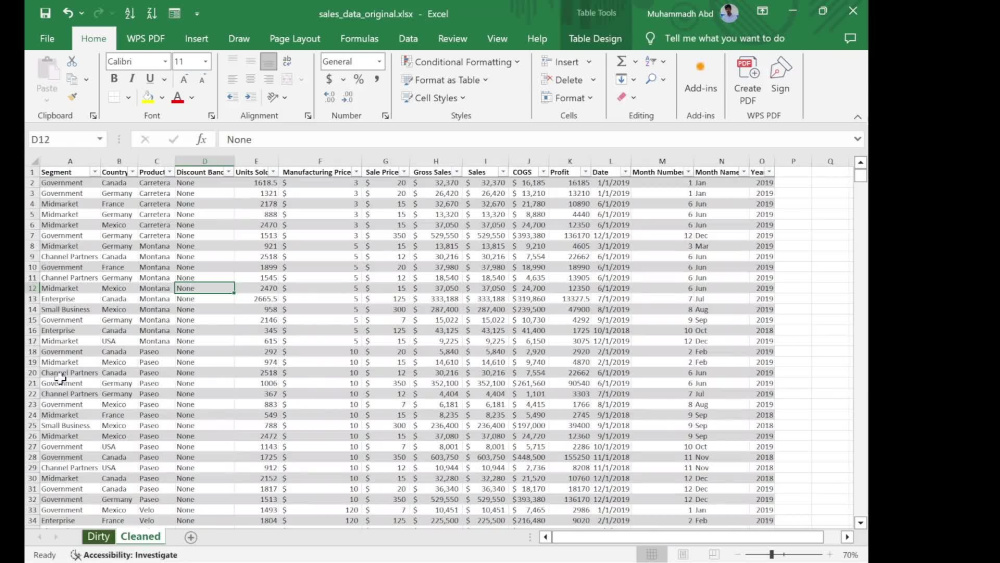The image size is (1000, 563).
Task: Open Conditional Formatting menu
Action: point(460,62)
